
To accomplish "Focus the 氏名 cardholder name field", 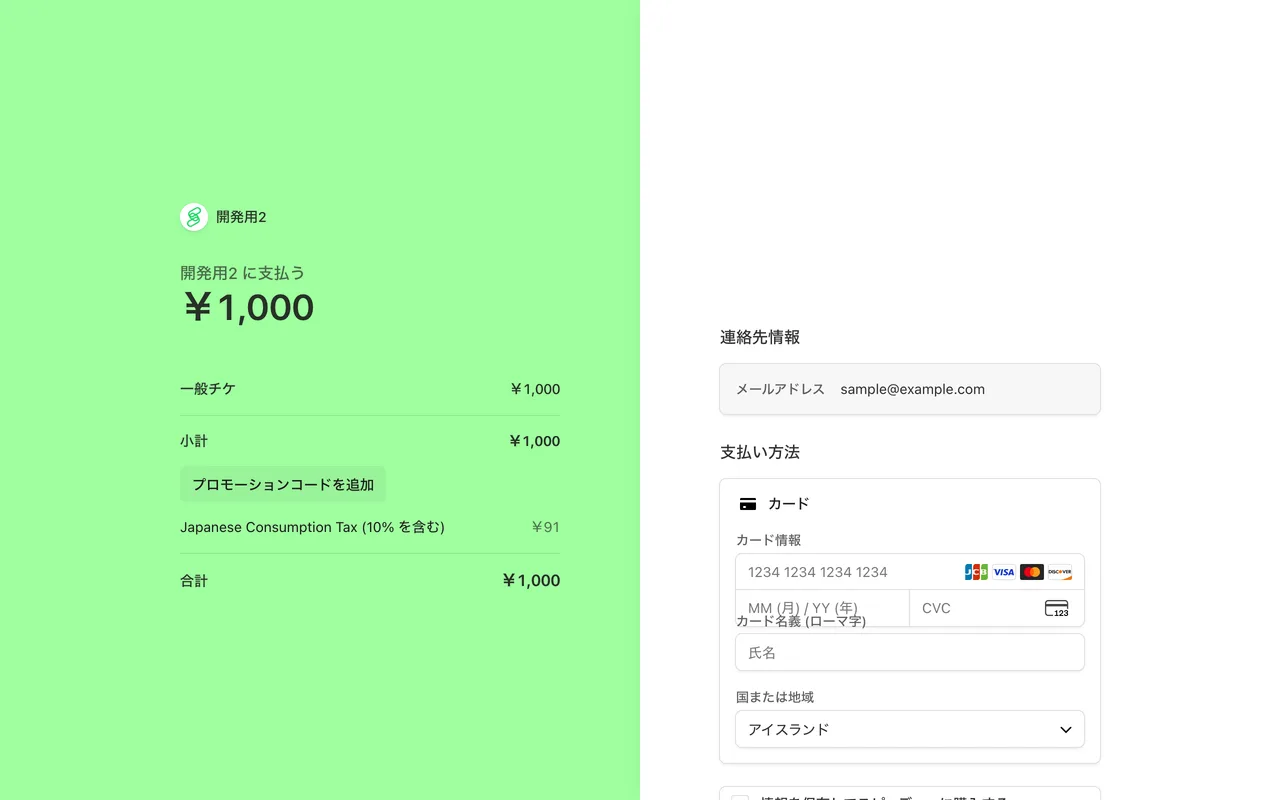I will (x=910, y=652).
